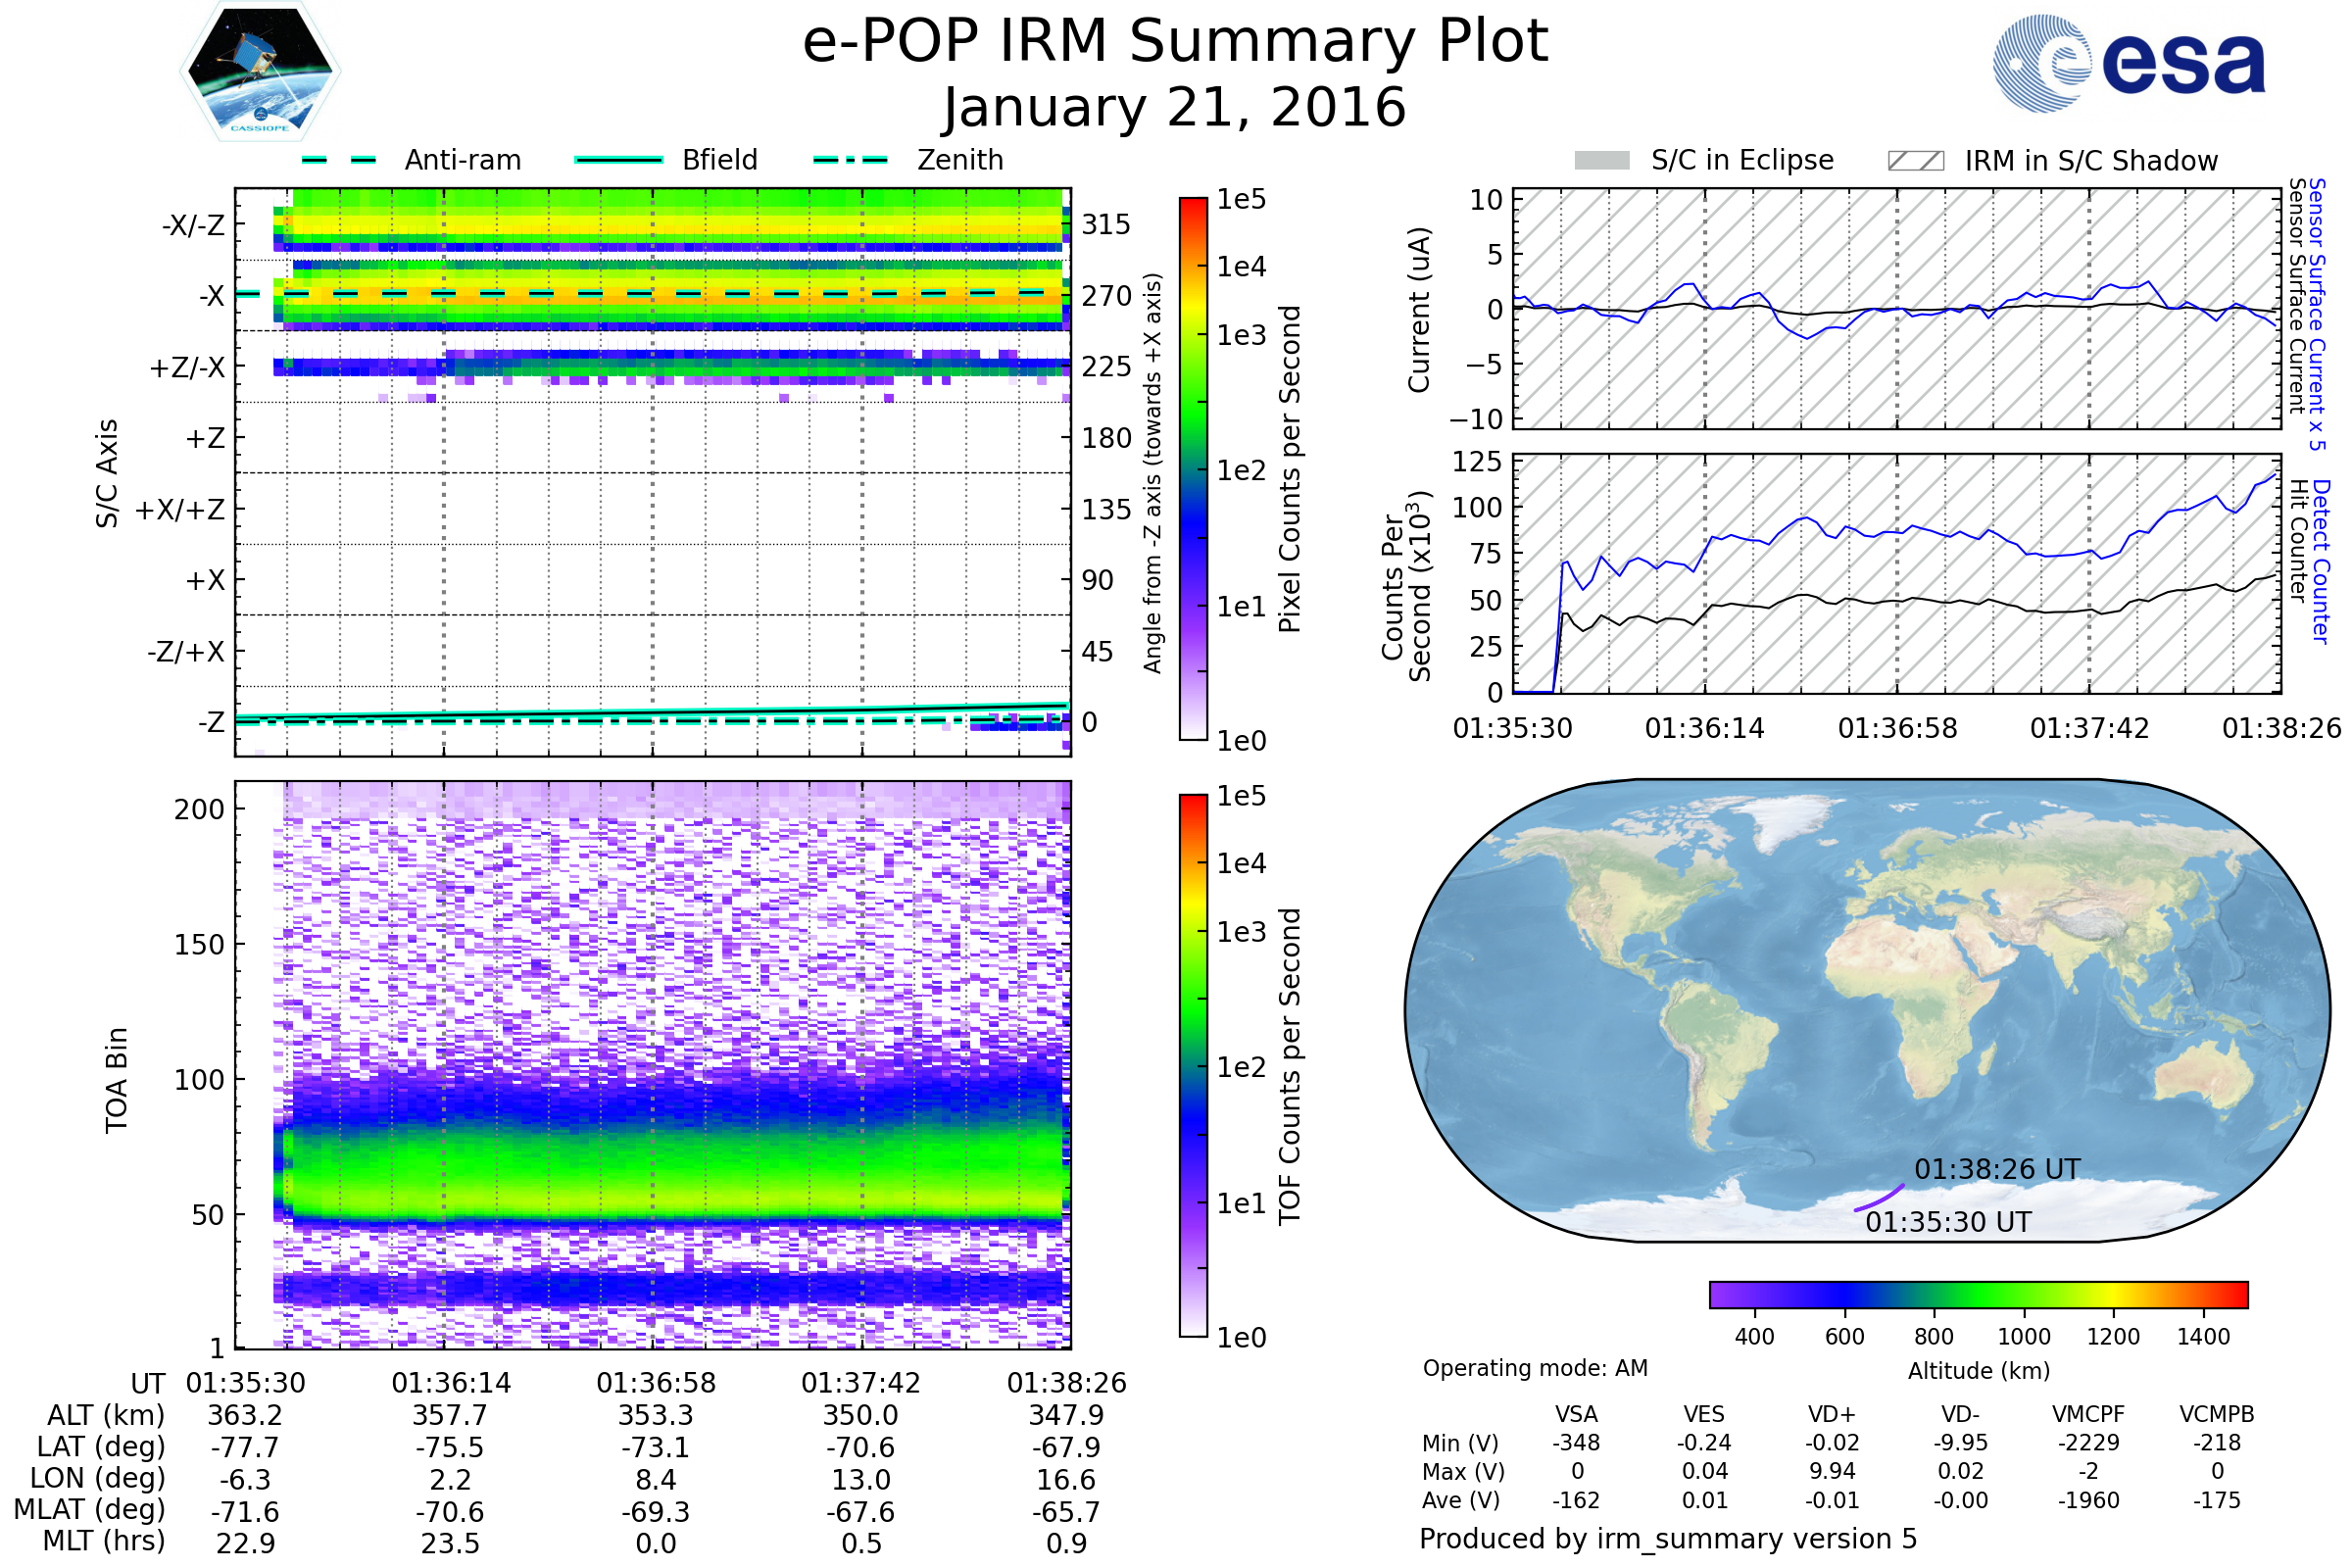Click the ESA logo
Viewport: 2352px width, 1568px height.
click(2128, 63)
